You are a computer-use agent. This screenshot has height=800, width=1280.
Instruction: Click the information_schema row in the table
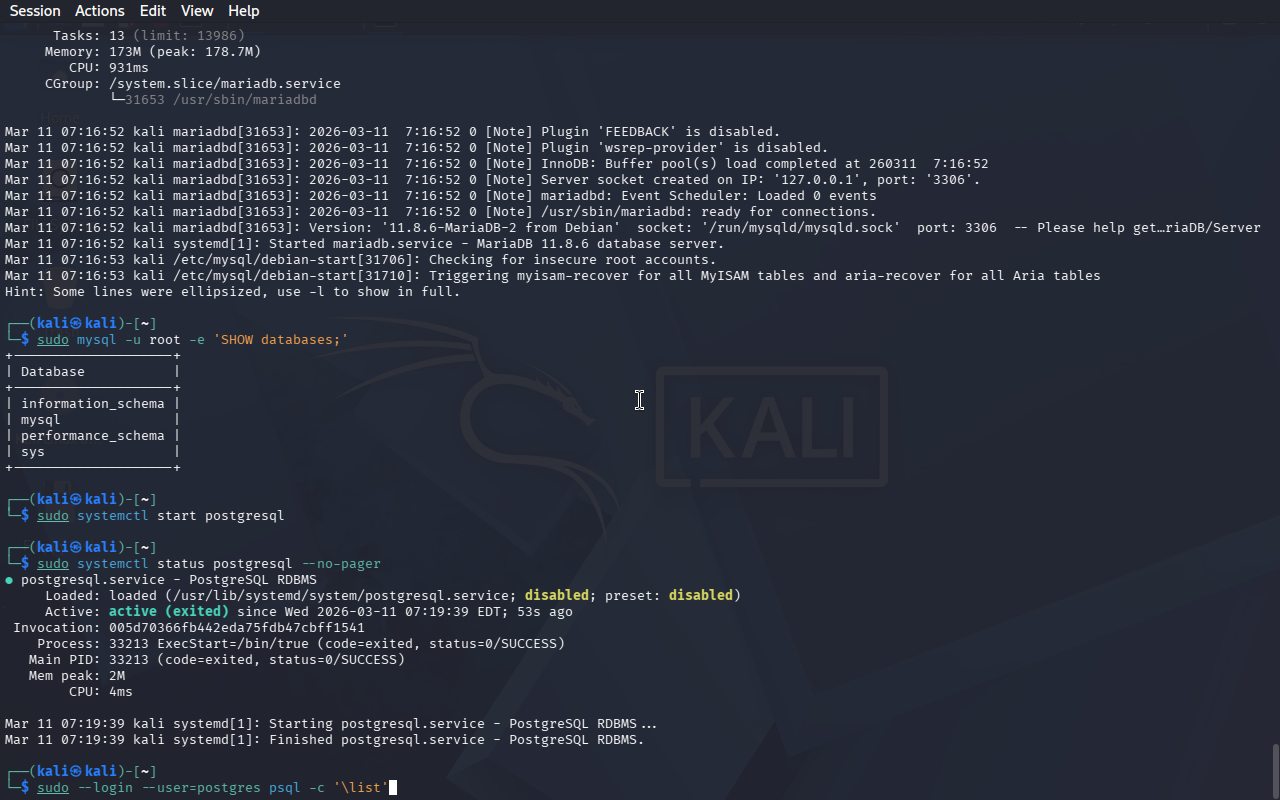click(92, 404)
